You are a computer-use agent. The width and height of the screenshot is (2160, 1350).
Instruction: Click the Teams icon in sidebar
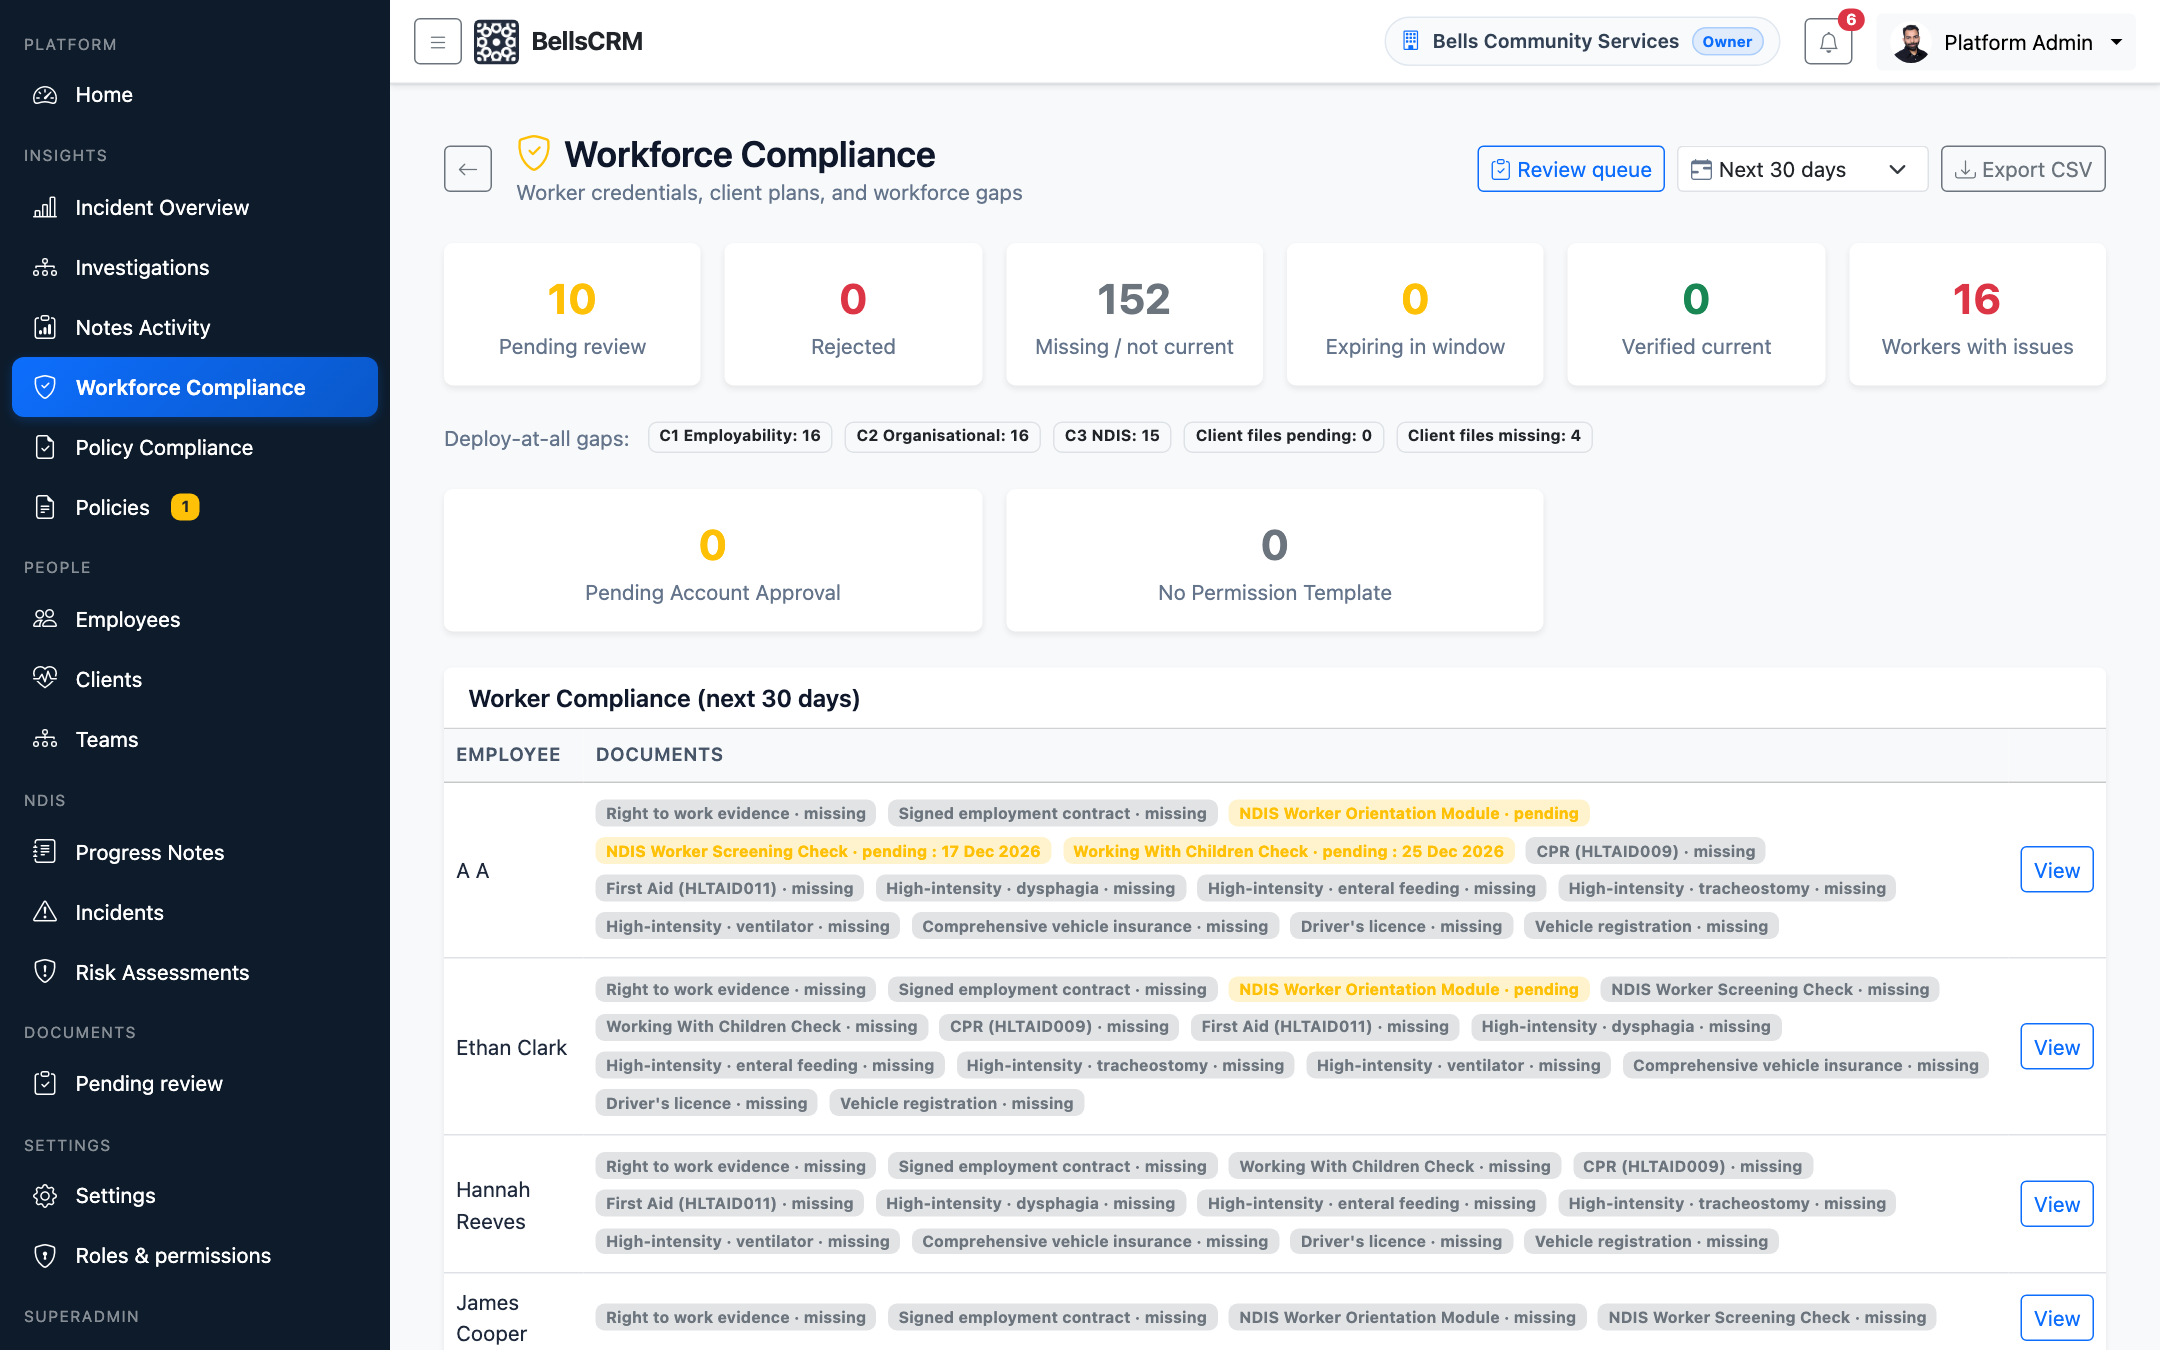[45, 740]
